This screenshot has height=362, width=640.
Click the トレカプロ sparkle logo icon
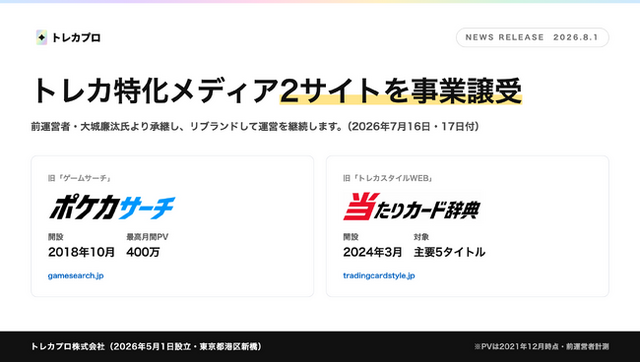point(41,38)
